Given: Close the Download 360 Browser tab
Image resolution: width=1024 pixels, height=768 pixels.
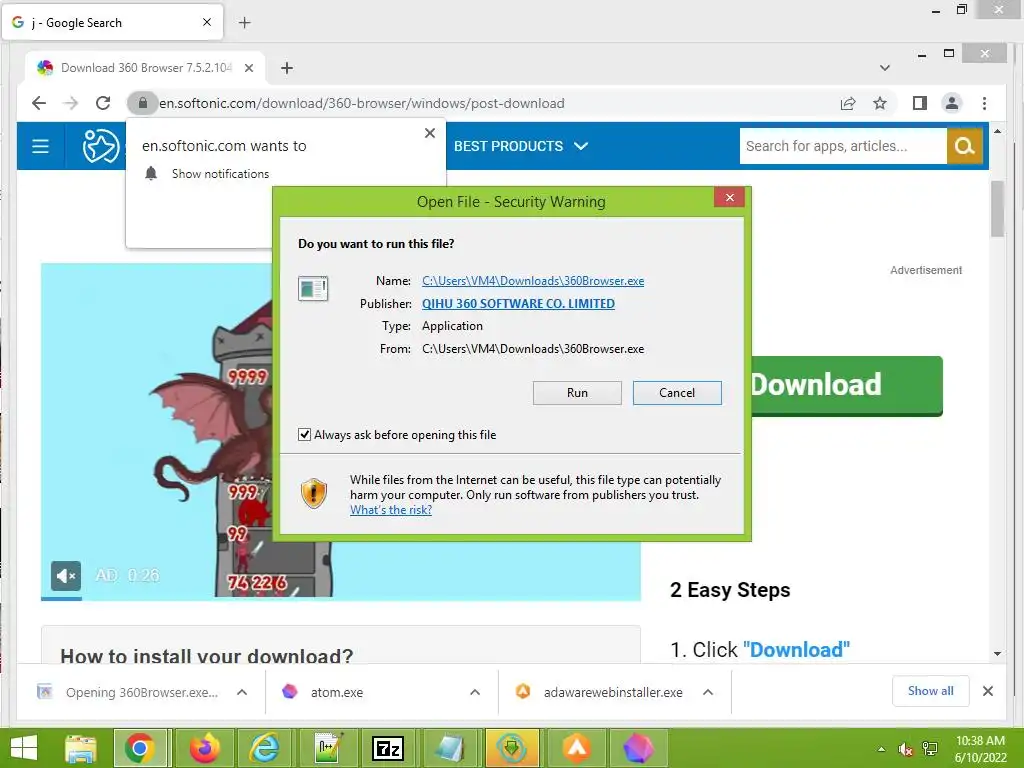Looking at the screenshot, I should 249,68.
